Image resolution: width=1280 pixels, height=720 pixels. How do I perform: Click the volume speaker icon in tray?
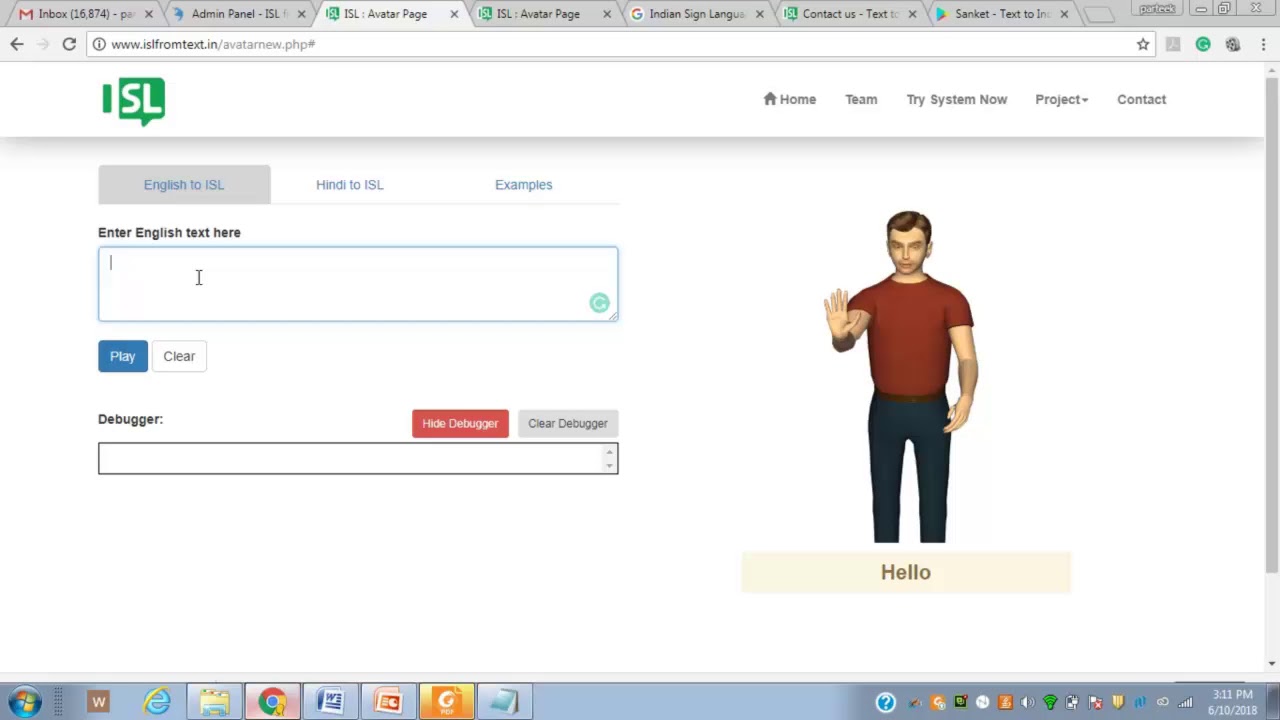click(1028, 702)
